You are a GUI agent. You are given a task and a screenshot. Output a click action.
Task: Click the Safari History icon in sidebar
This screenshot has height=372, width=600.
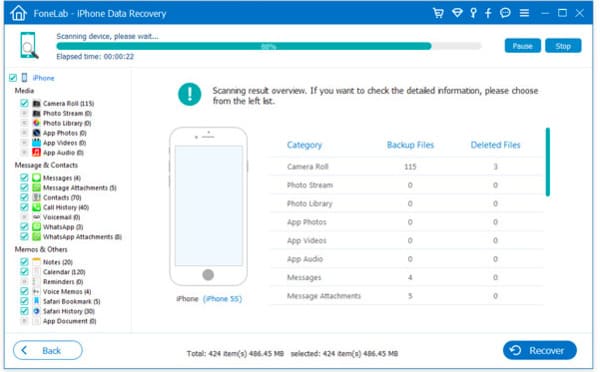(x=36, y=311)
